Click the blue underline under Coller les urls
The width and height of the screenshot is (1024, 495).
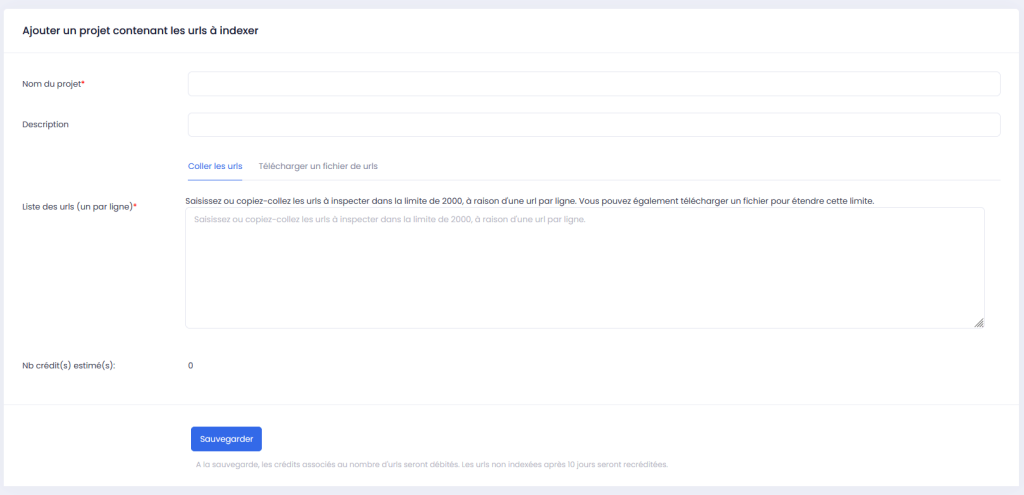tap(215, 179)
